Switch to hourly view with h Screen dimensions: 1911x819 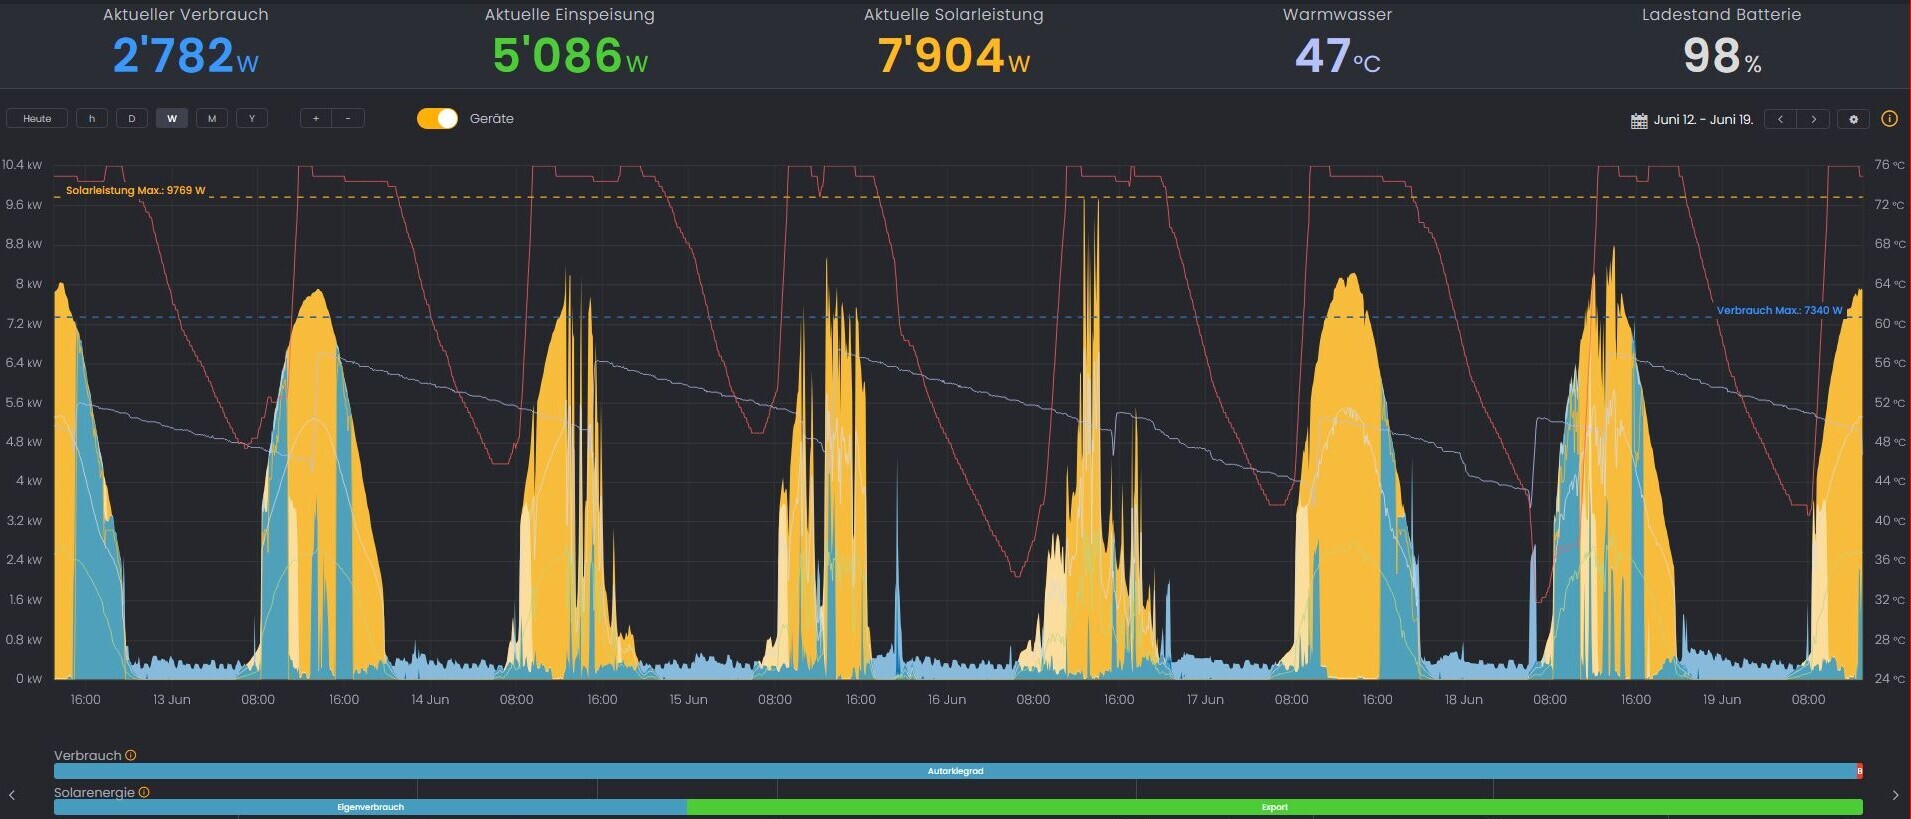pyautogui.click(x=92, y=118)
